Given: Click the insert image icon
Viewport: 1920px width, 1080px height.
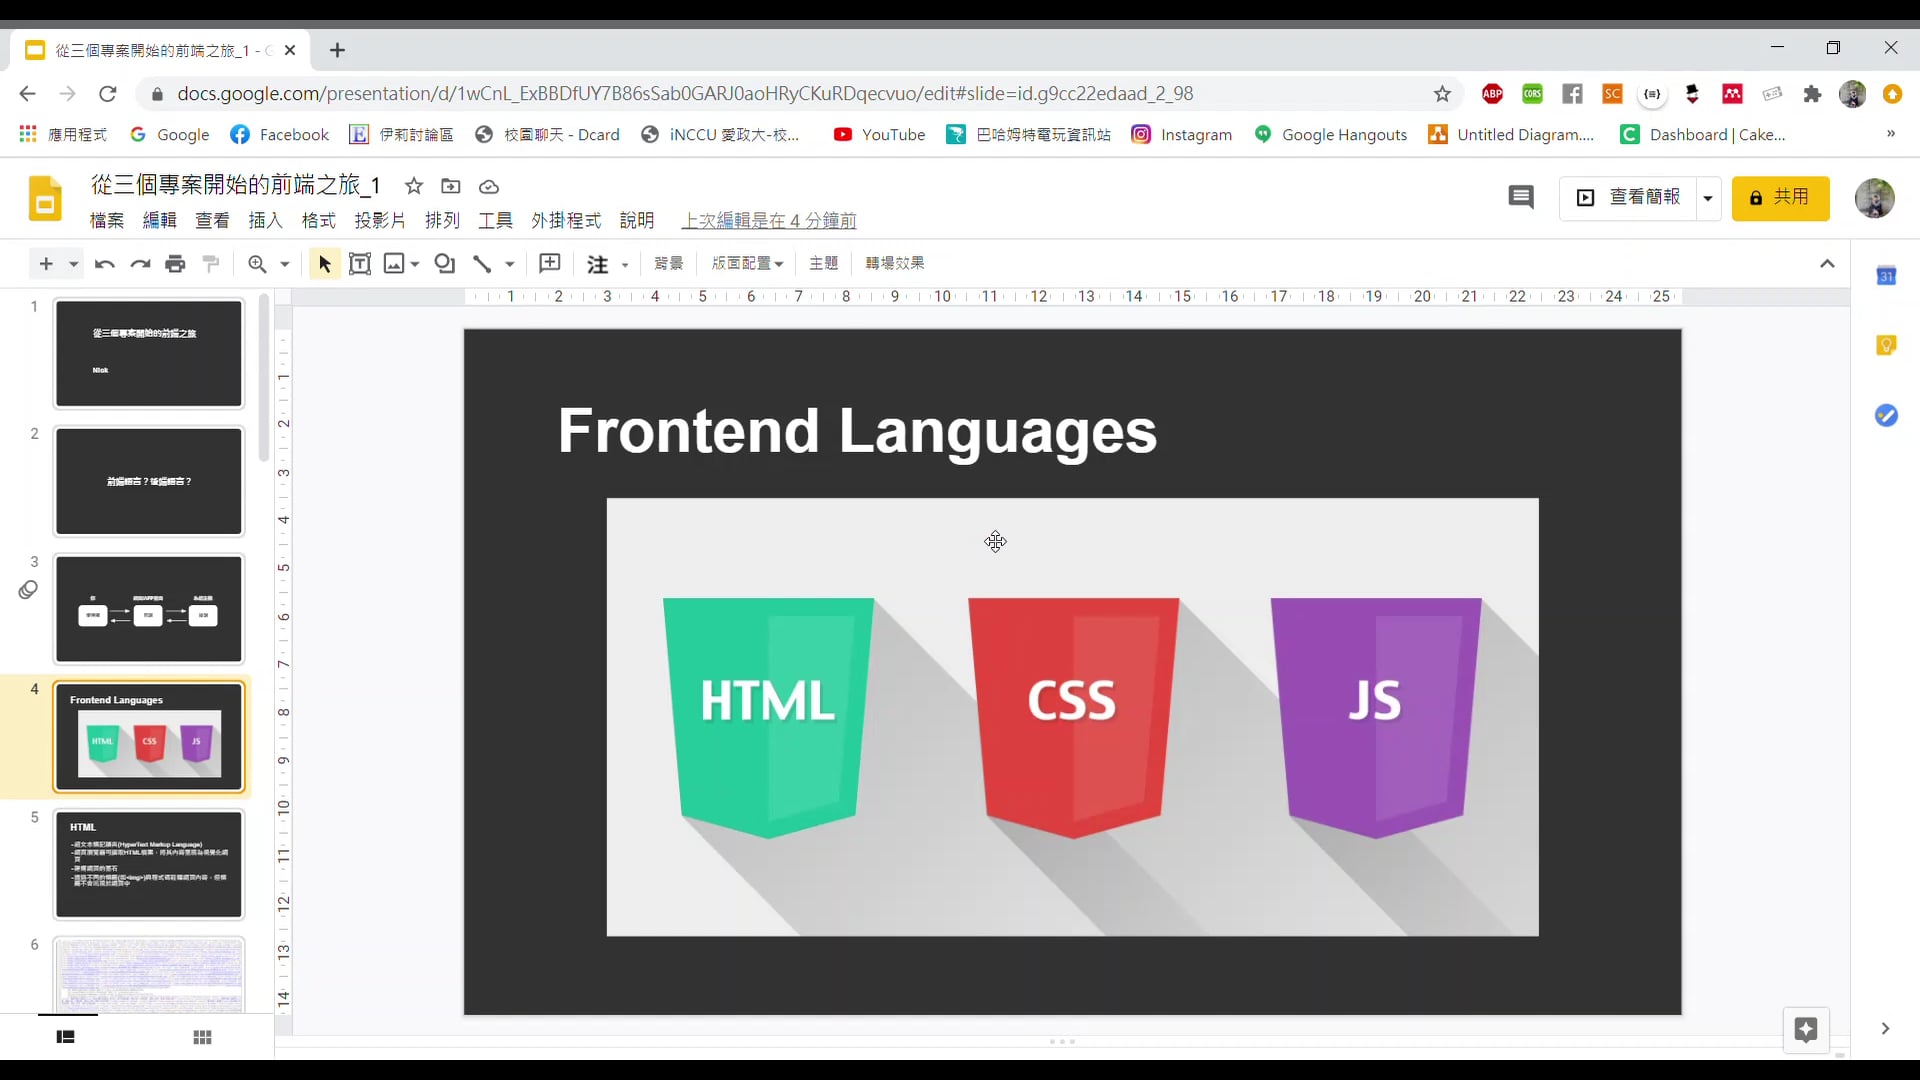Looking at the screenshot, I should pyautogui.click(x=394, y=264).
